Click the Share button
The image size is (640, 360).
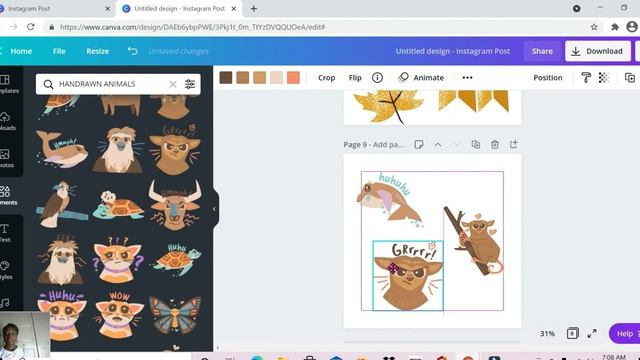coord(542,51)
